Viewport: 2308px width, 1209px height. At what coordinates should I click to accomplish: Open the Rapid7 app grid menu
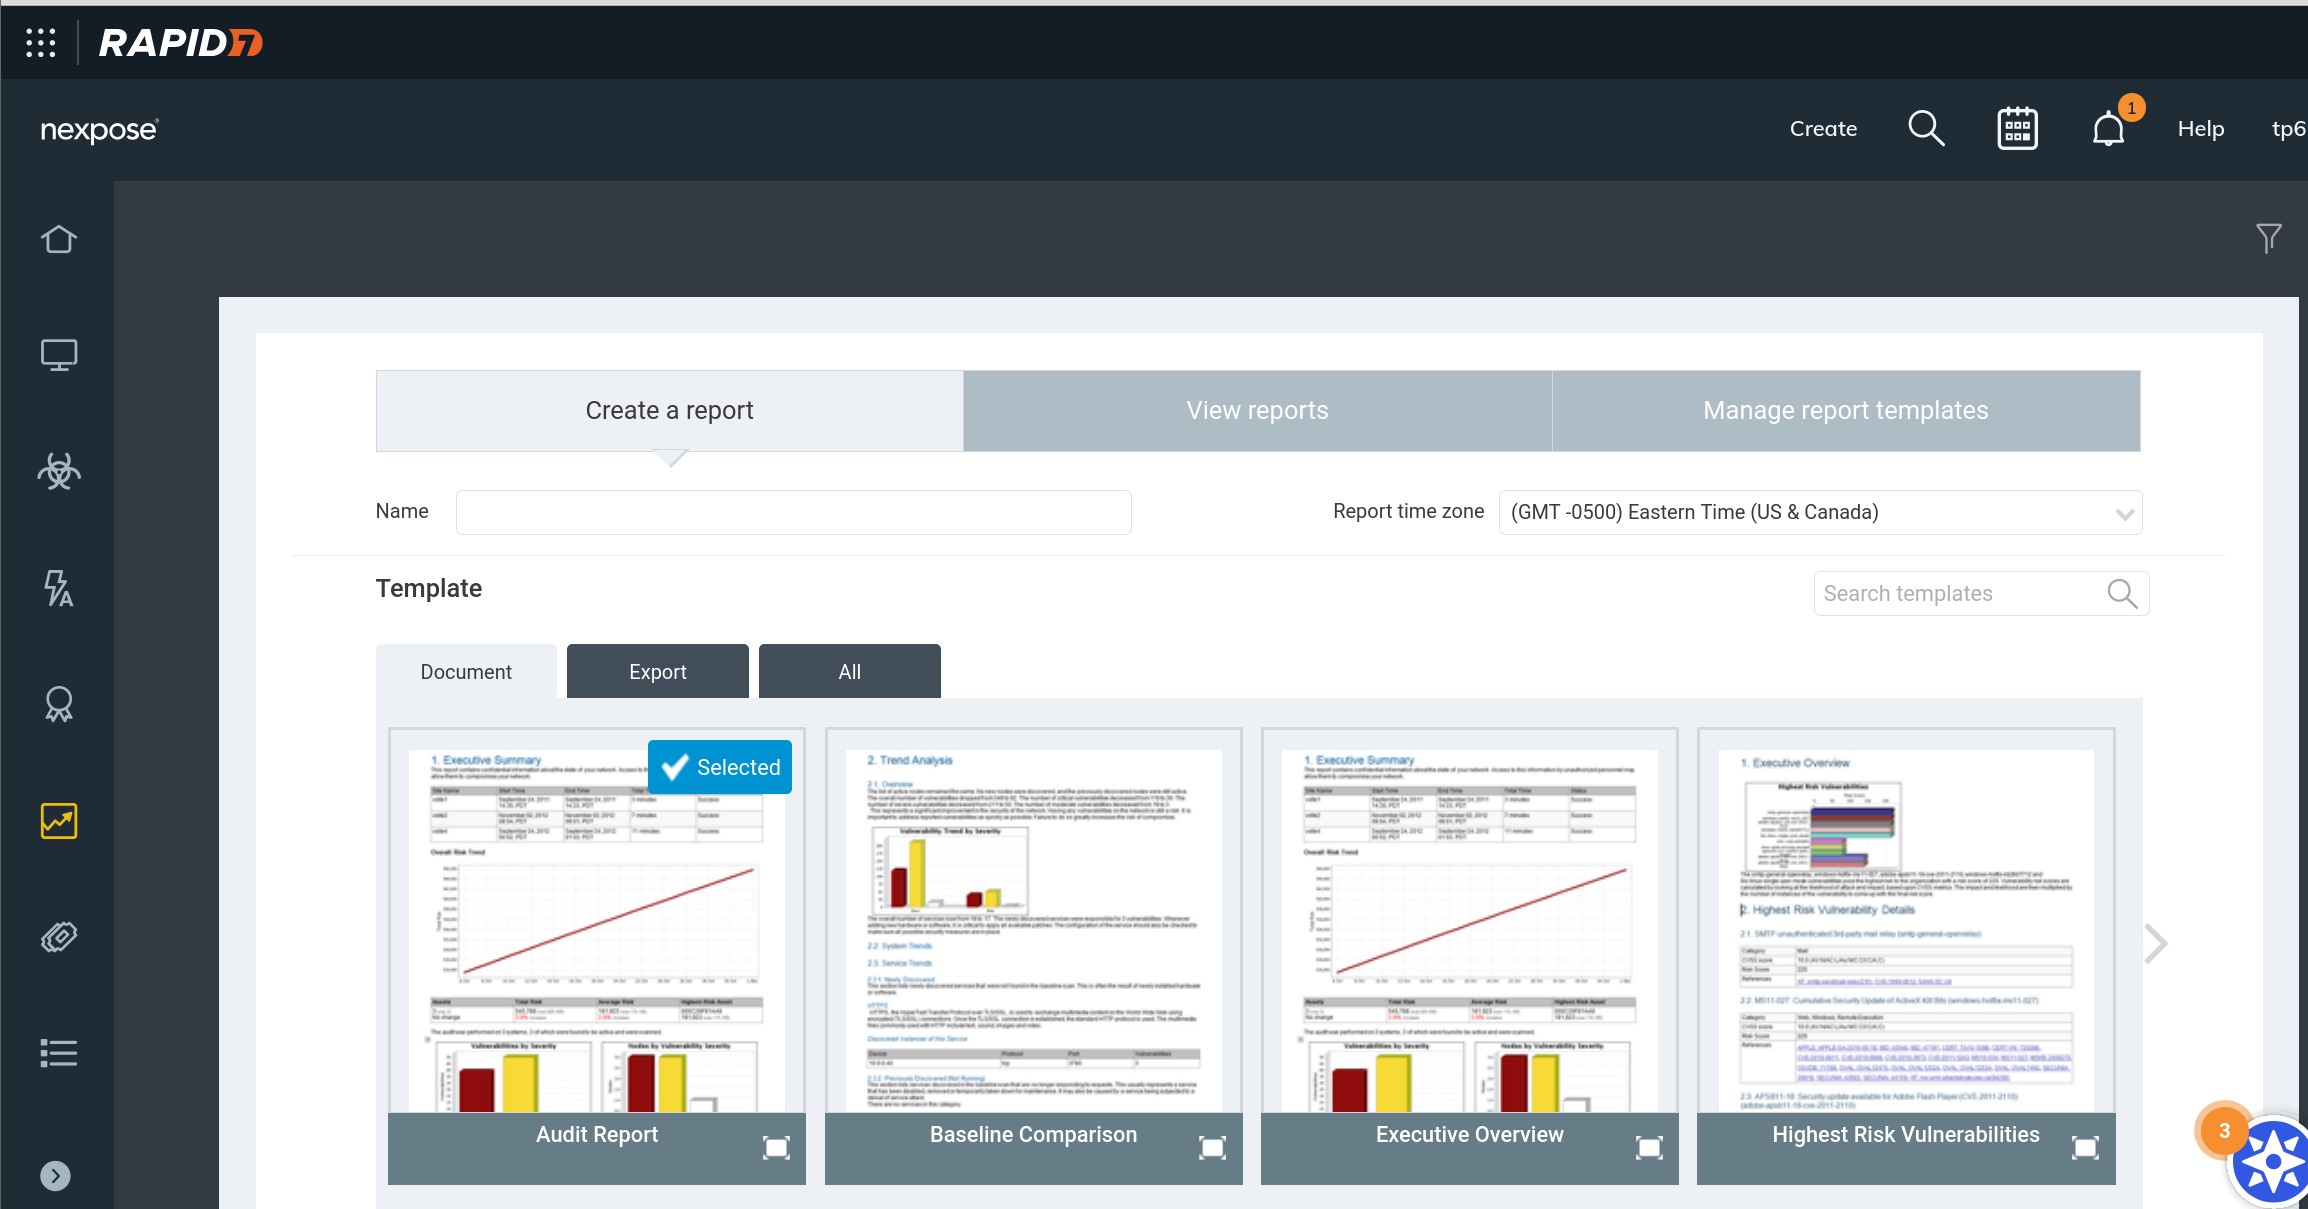click(41, 43)
